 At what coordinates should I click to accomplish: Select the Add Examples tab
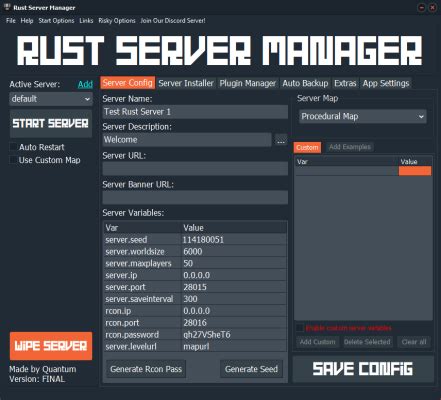(x=350, y=147)
